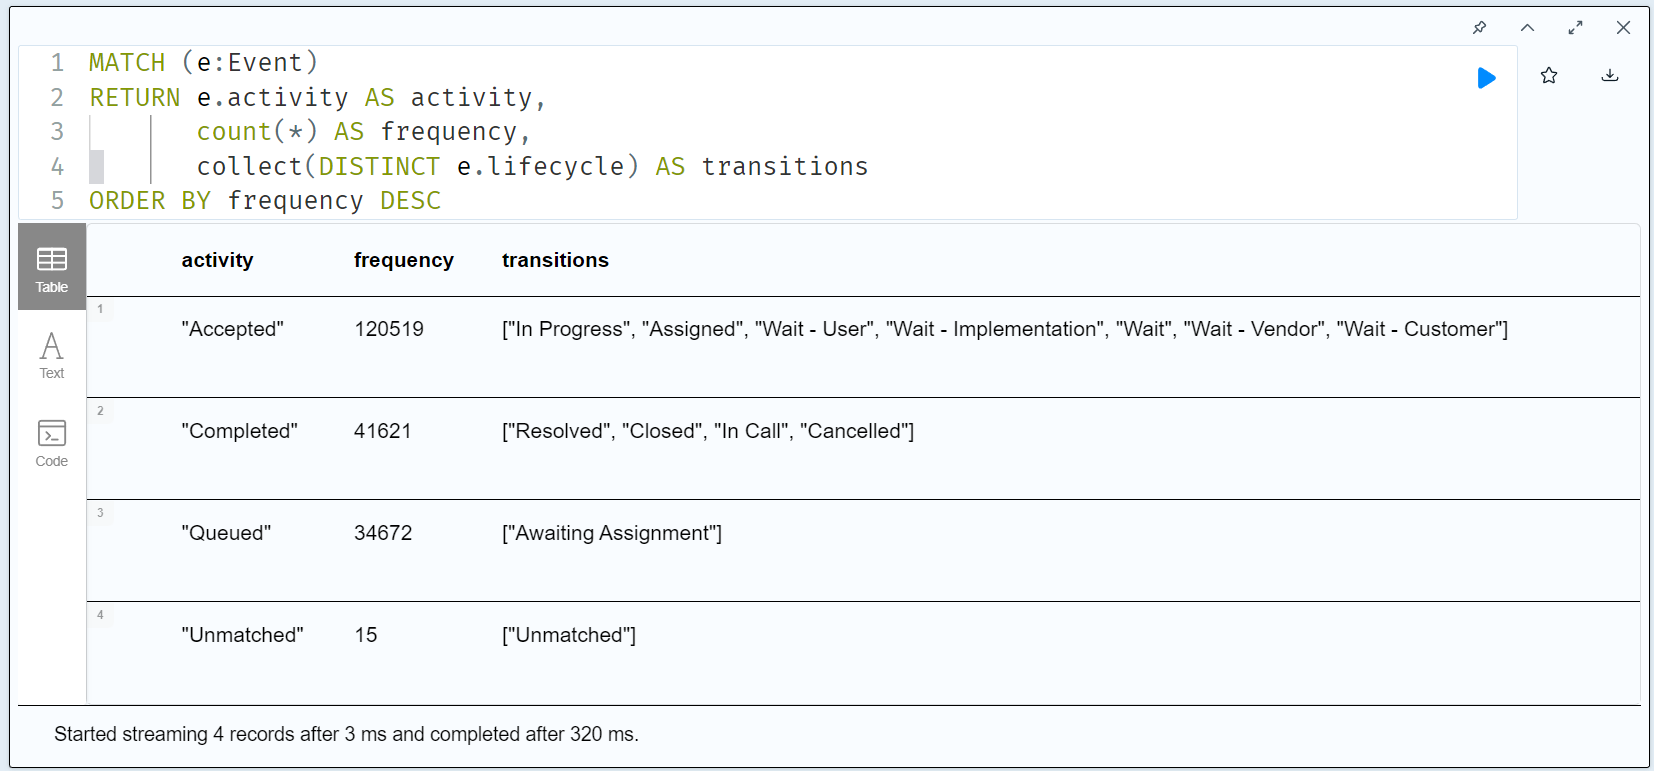Image resolution: width=1654 pixels, height=771 pixels.
Task: Open the Code view
Action: (52, 443)
